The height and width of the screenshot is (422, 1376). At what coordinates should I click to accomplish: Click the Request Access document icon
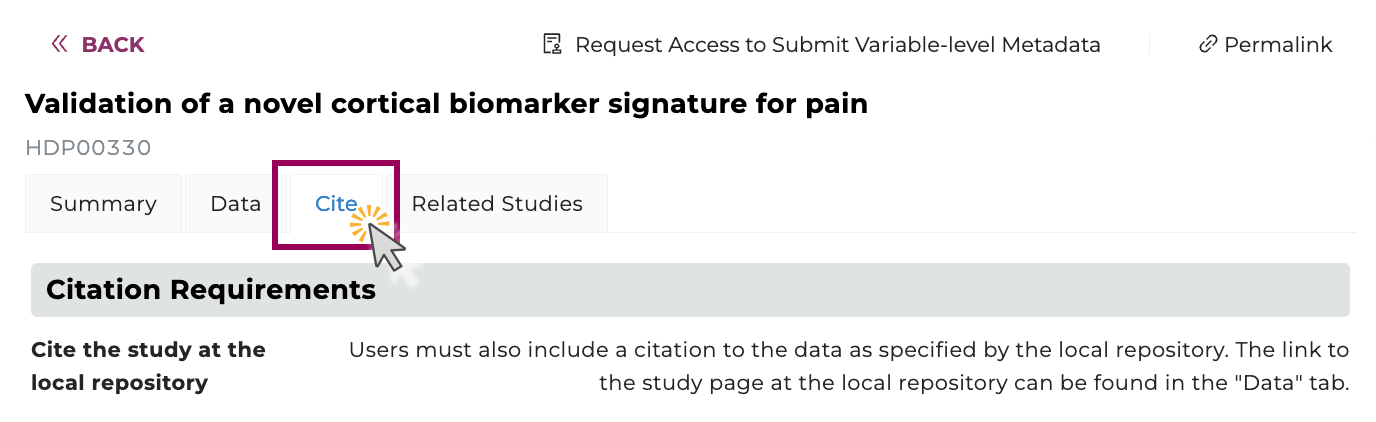(551, 44)
